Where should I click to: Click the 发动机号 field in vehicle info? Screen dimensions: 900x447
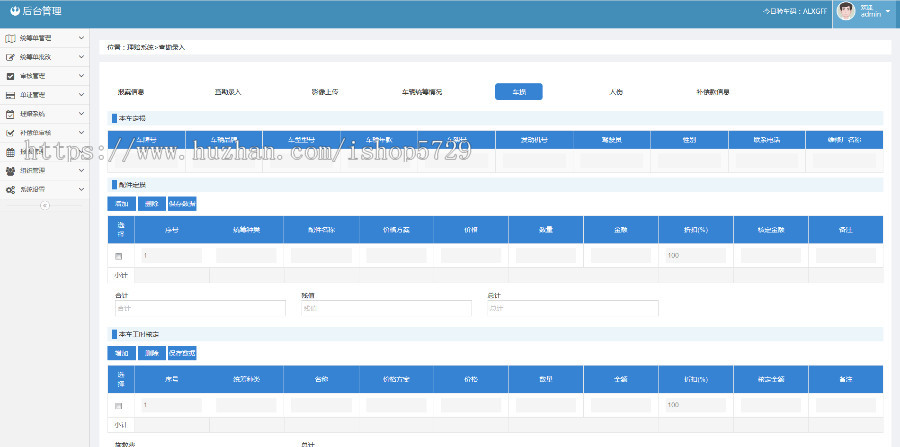(534, 161)
